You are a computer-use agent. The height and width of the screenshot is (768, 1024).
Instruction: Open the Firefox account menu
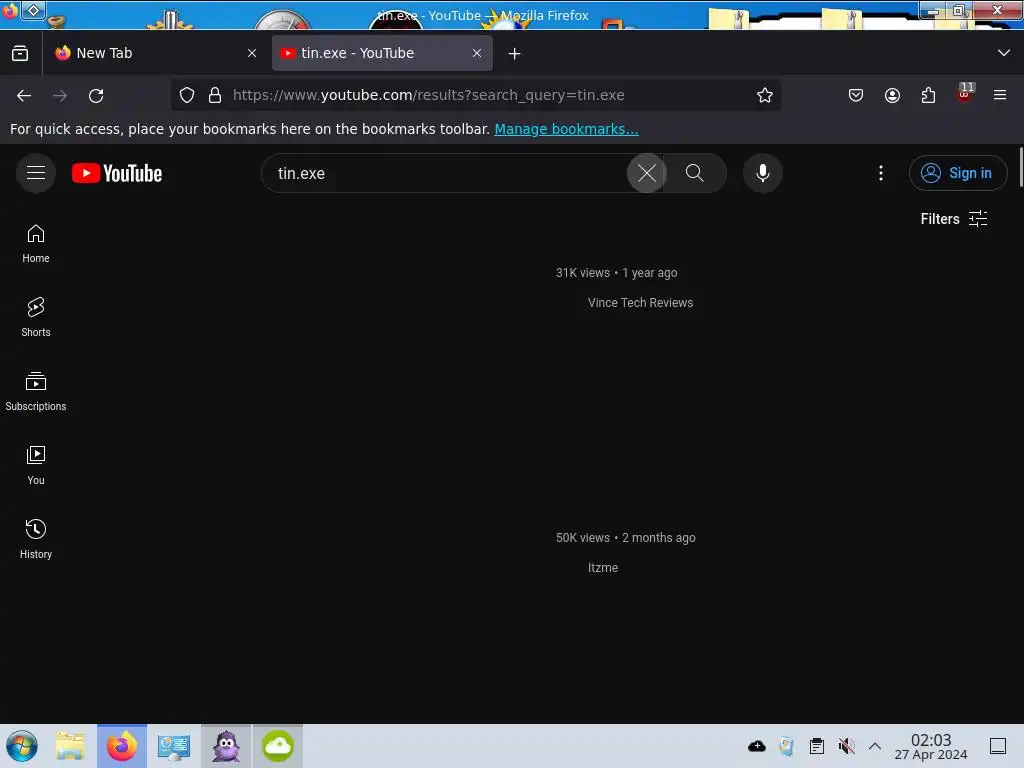coord(892,95)
